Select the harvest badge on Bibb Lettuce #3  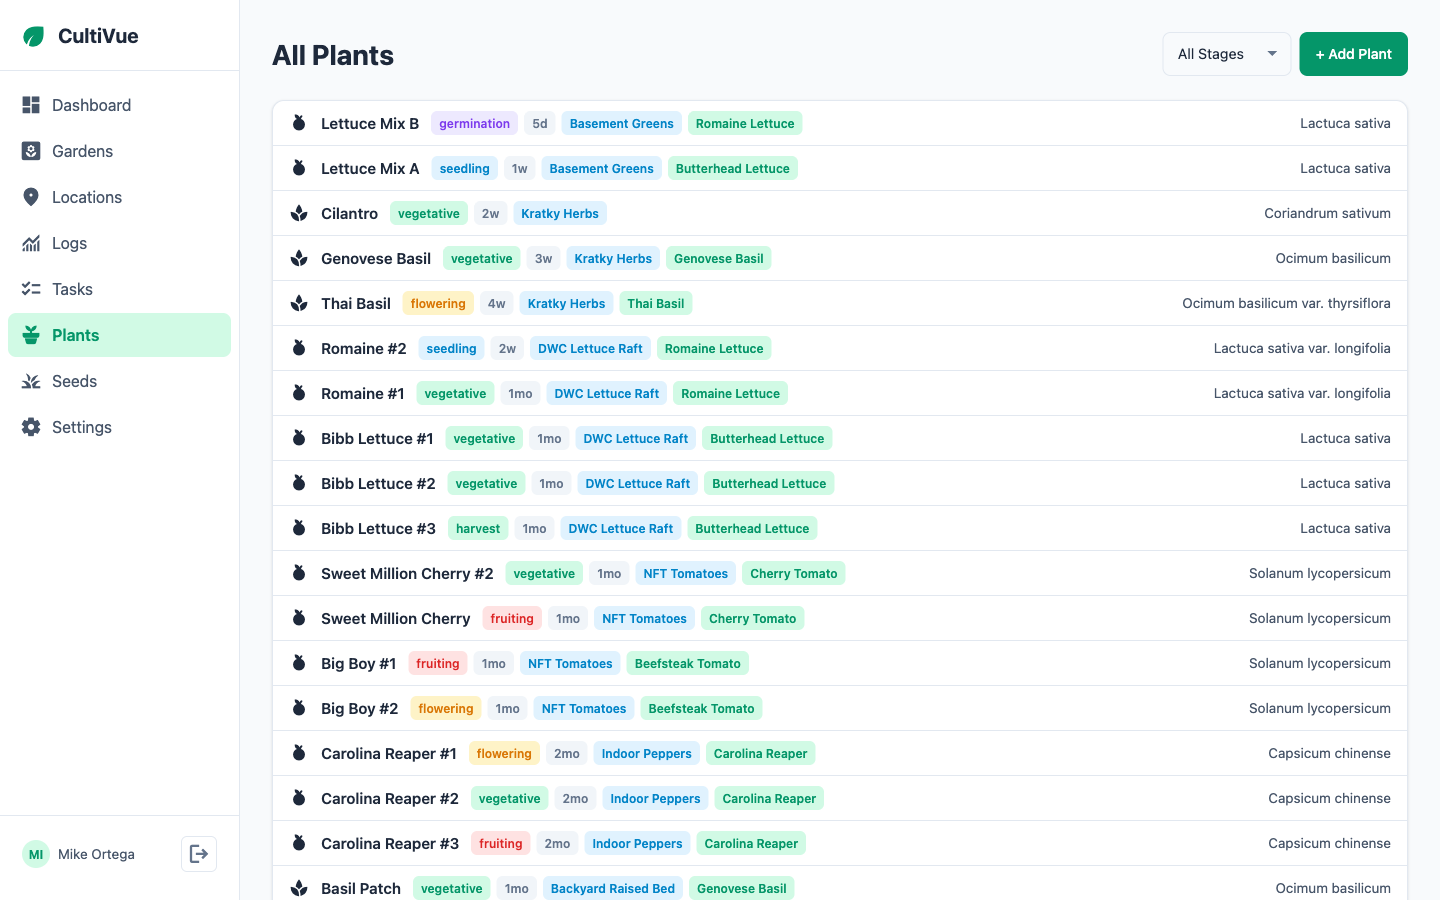[x=477, y=528]
